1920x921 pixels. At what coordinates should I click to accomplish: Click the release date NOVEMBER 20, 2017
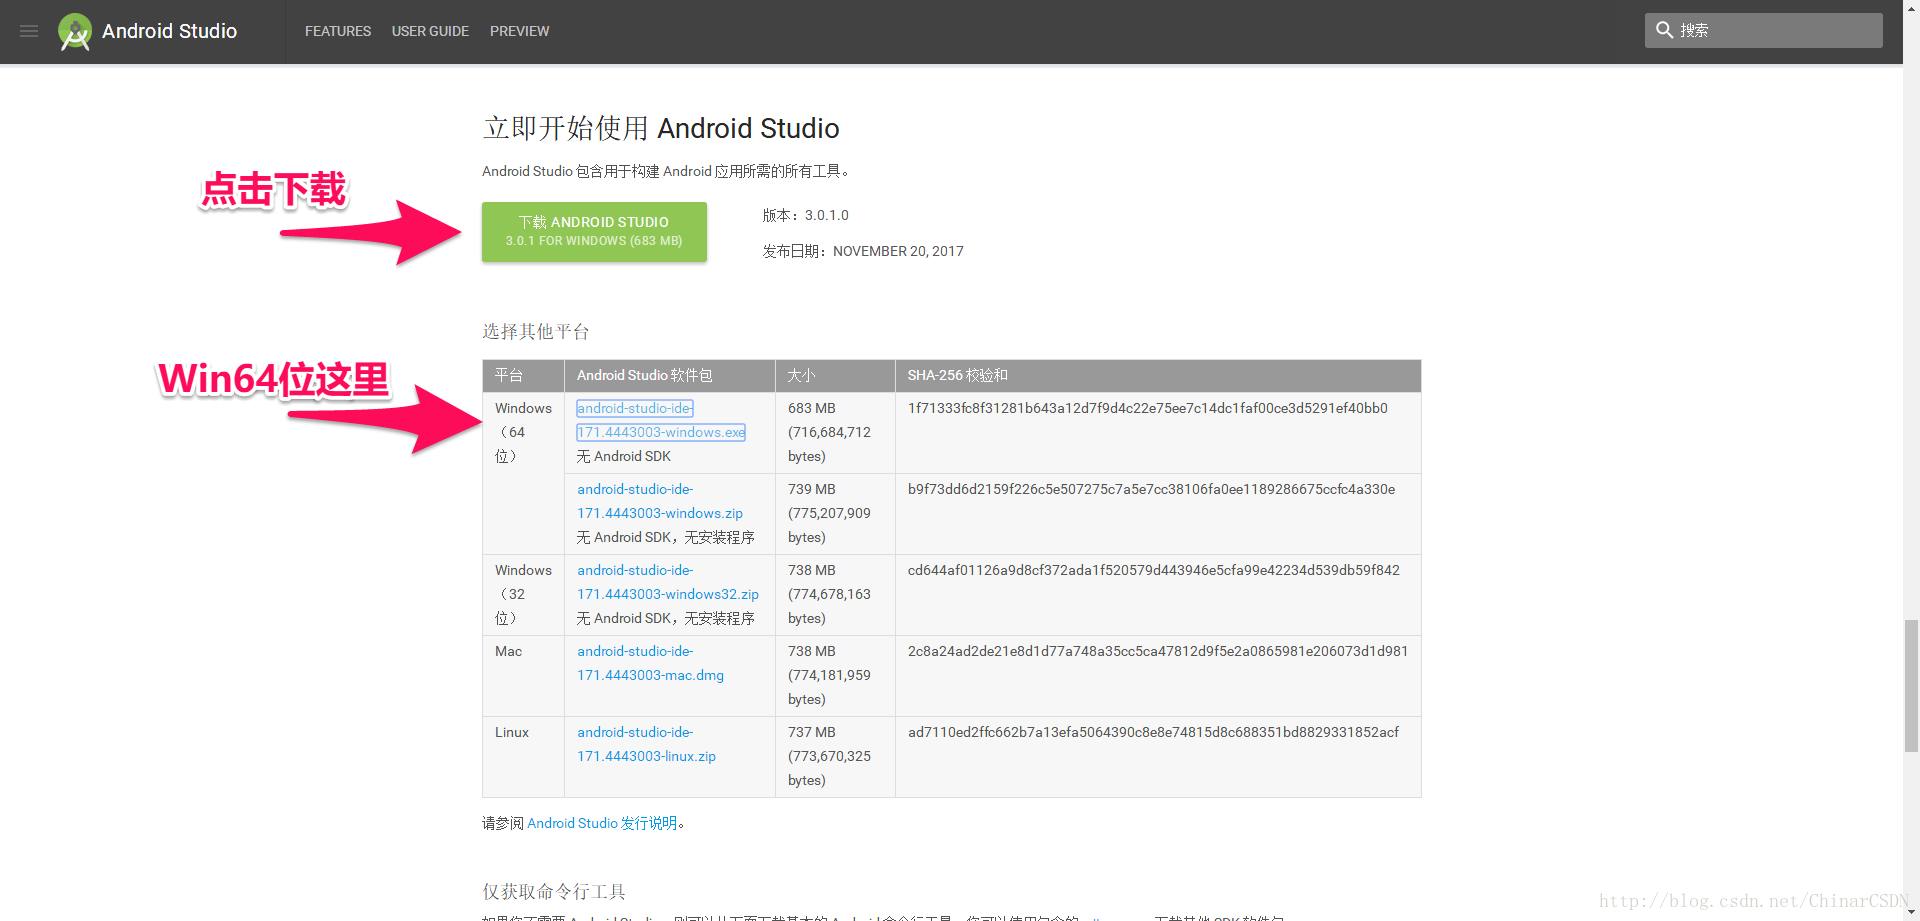898,251
